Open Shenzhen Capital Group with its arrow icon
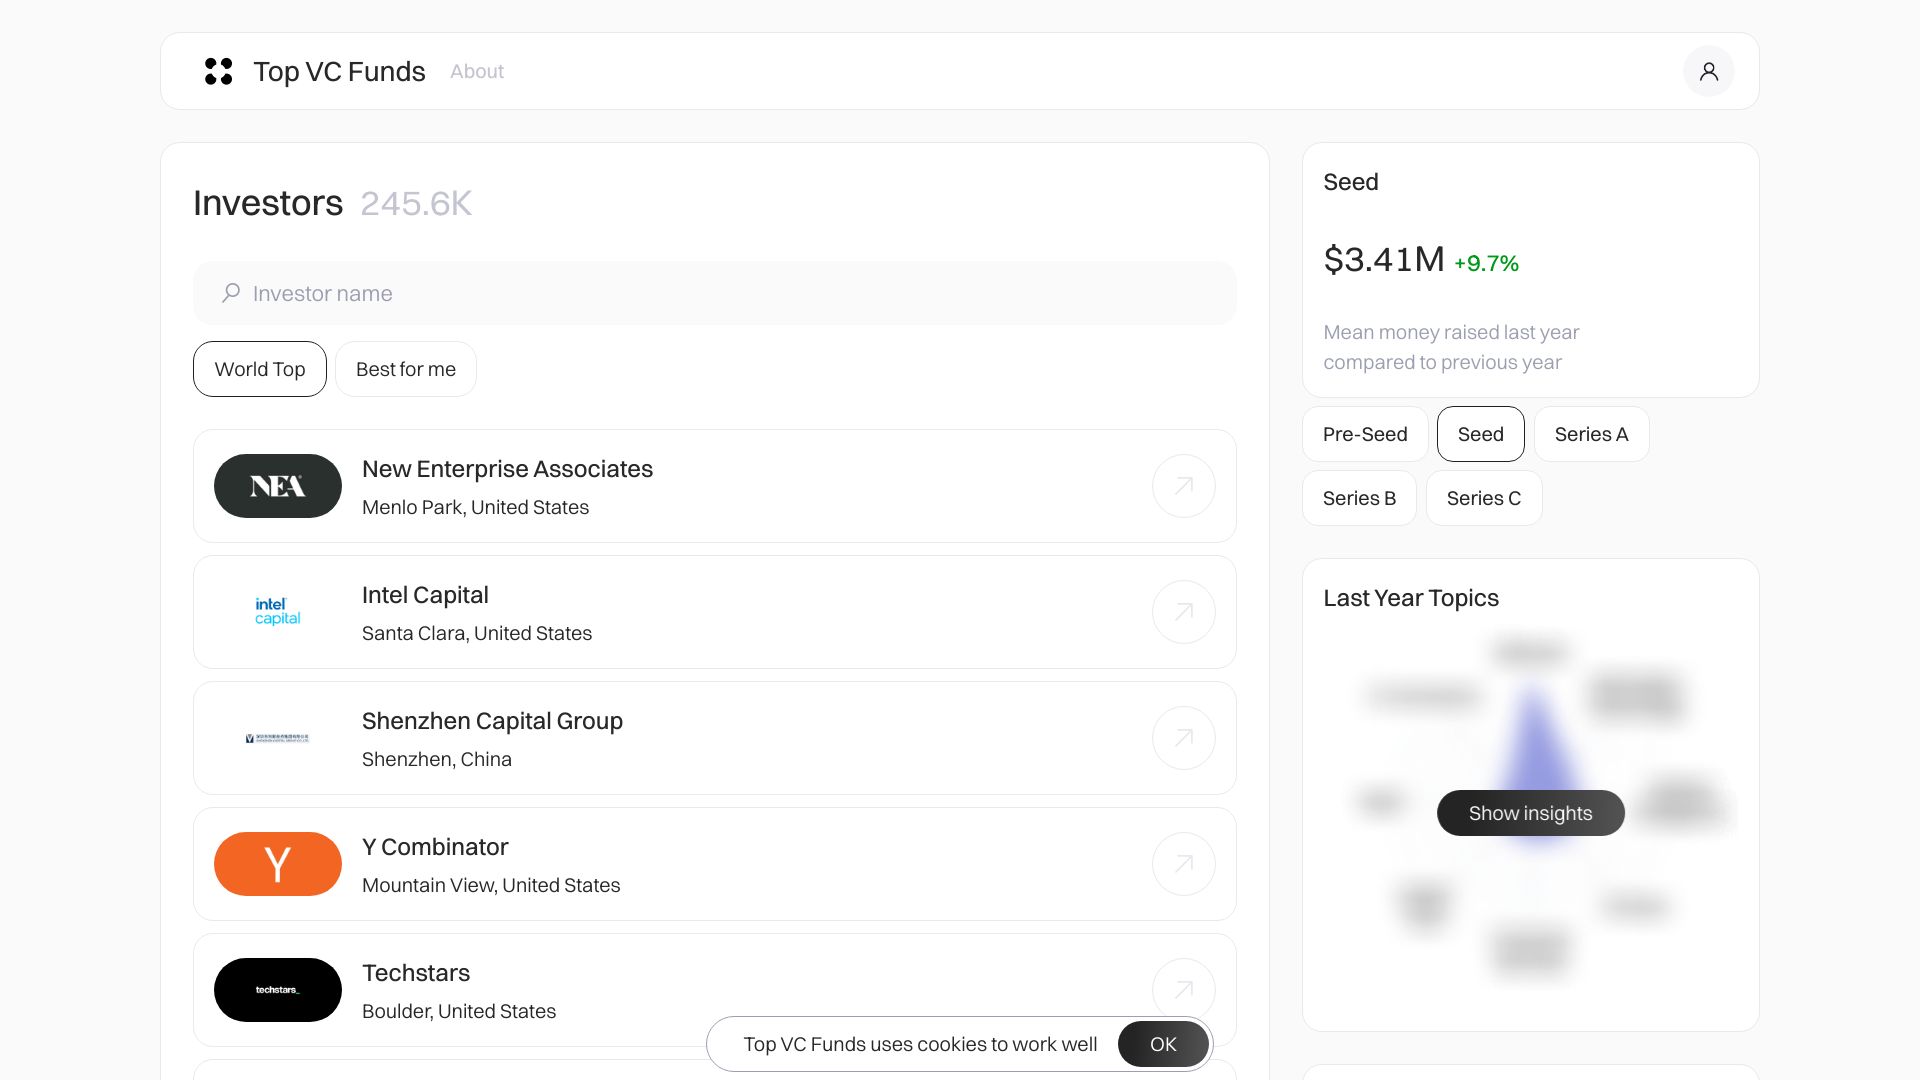 (1184, 738)
